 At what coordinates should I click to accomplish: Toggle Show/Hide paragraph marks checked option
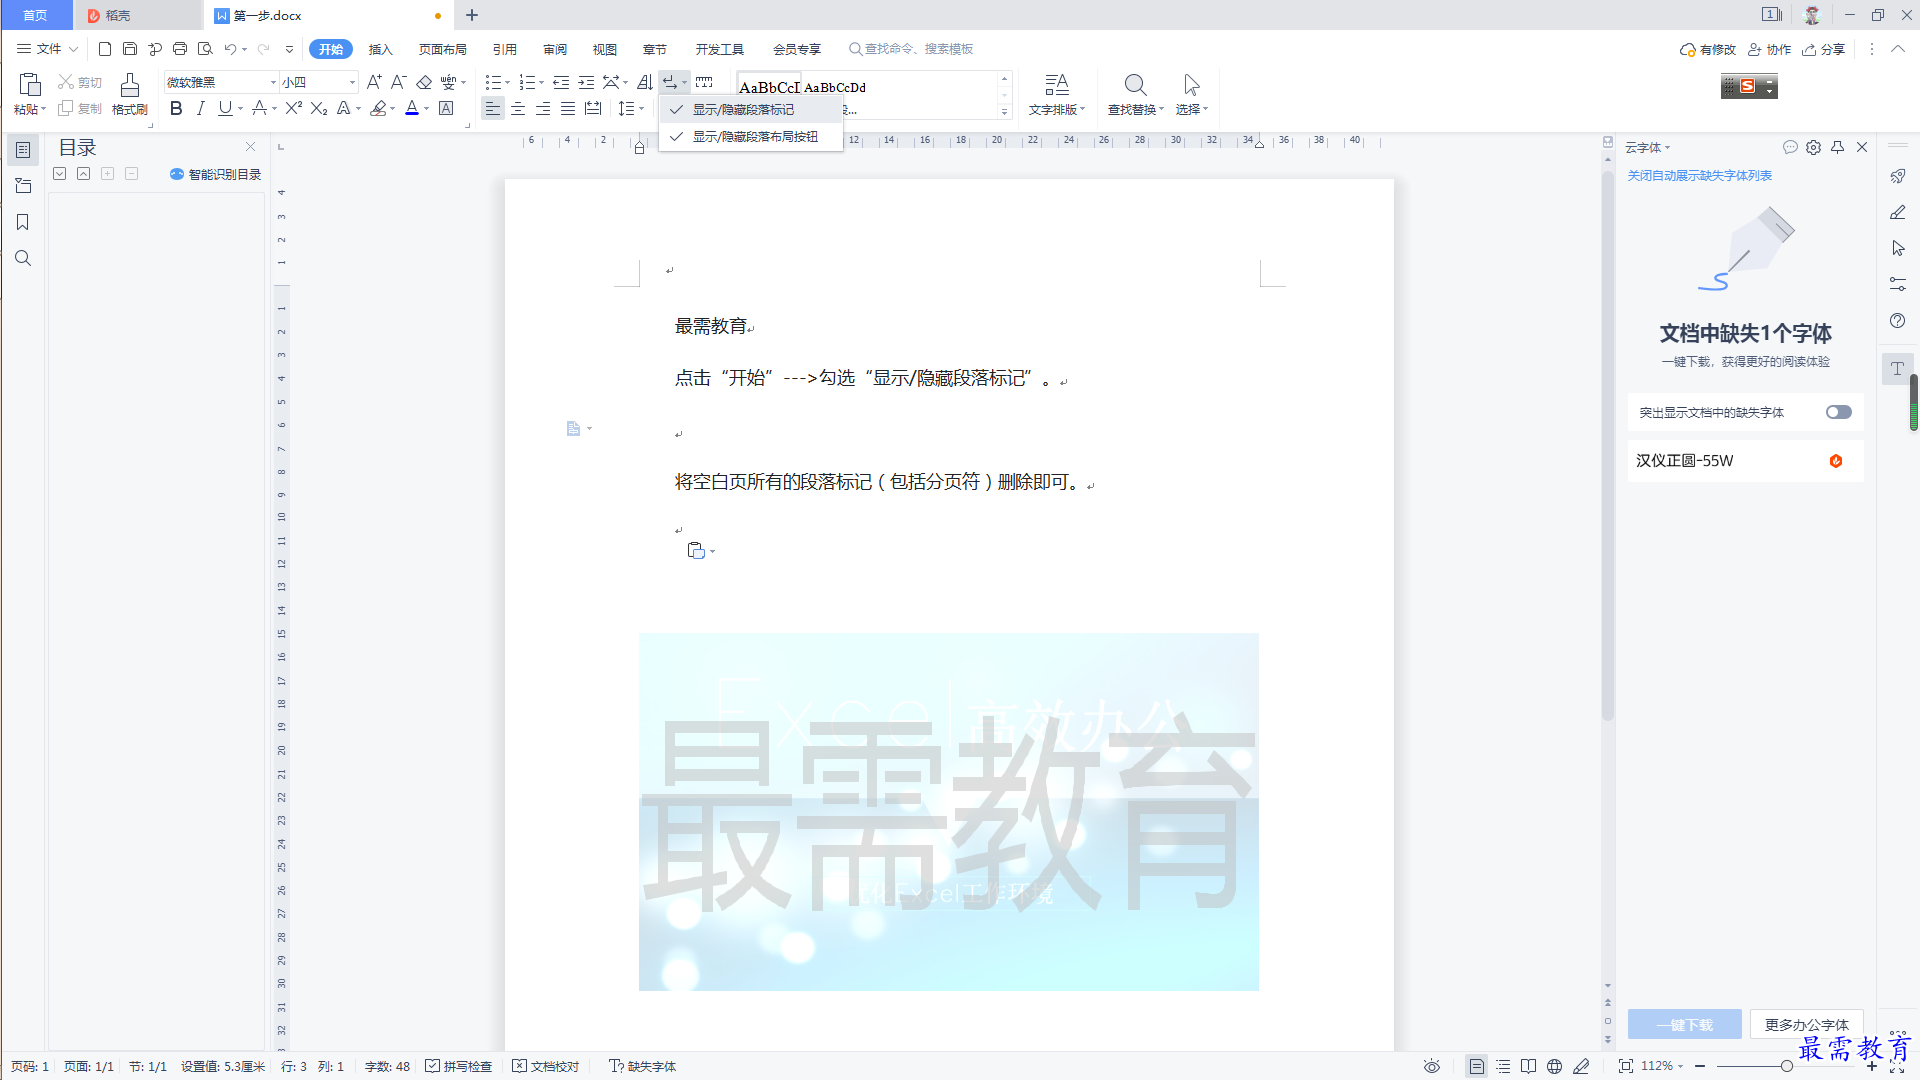pos(750,110)
